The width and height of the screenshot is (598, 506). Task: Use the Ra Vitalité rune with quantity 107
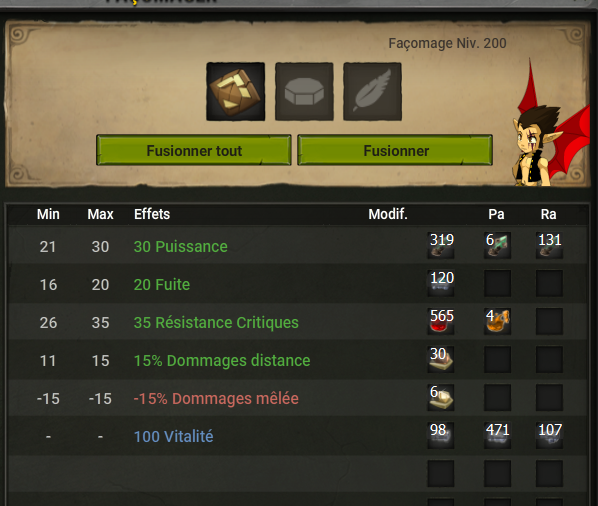pyautogui.click(x=549, y=435)
